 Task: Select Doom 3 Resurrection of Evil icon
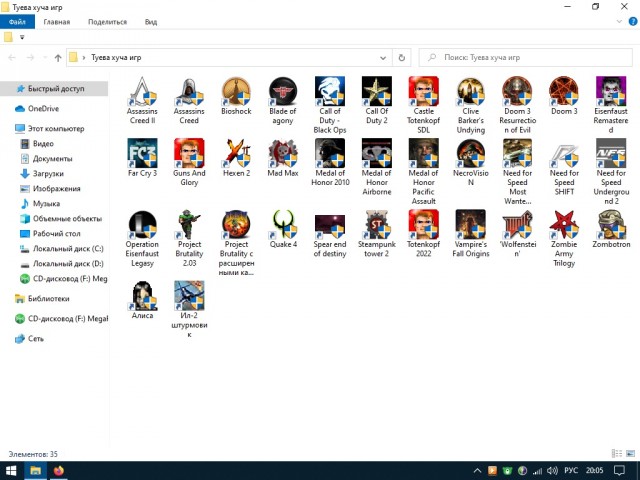point(517,105)
